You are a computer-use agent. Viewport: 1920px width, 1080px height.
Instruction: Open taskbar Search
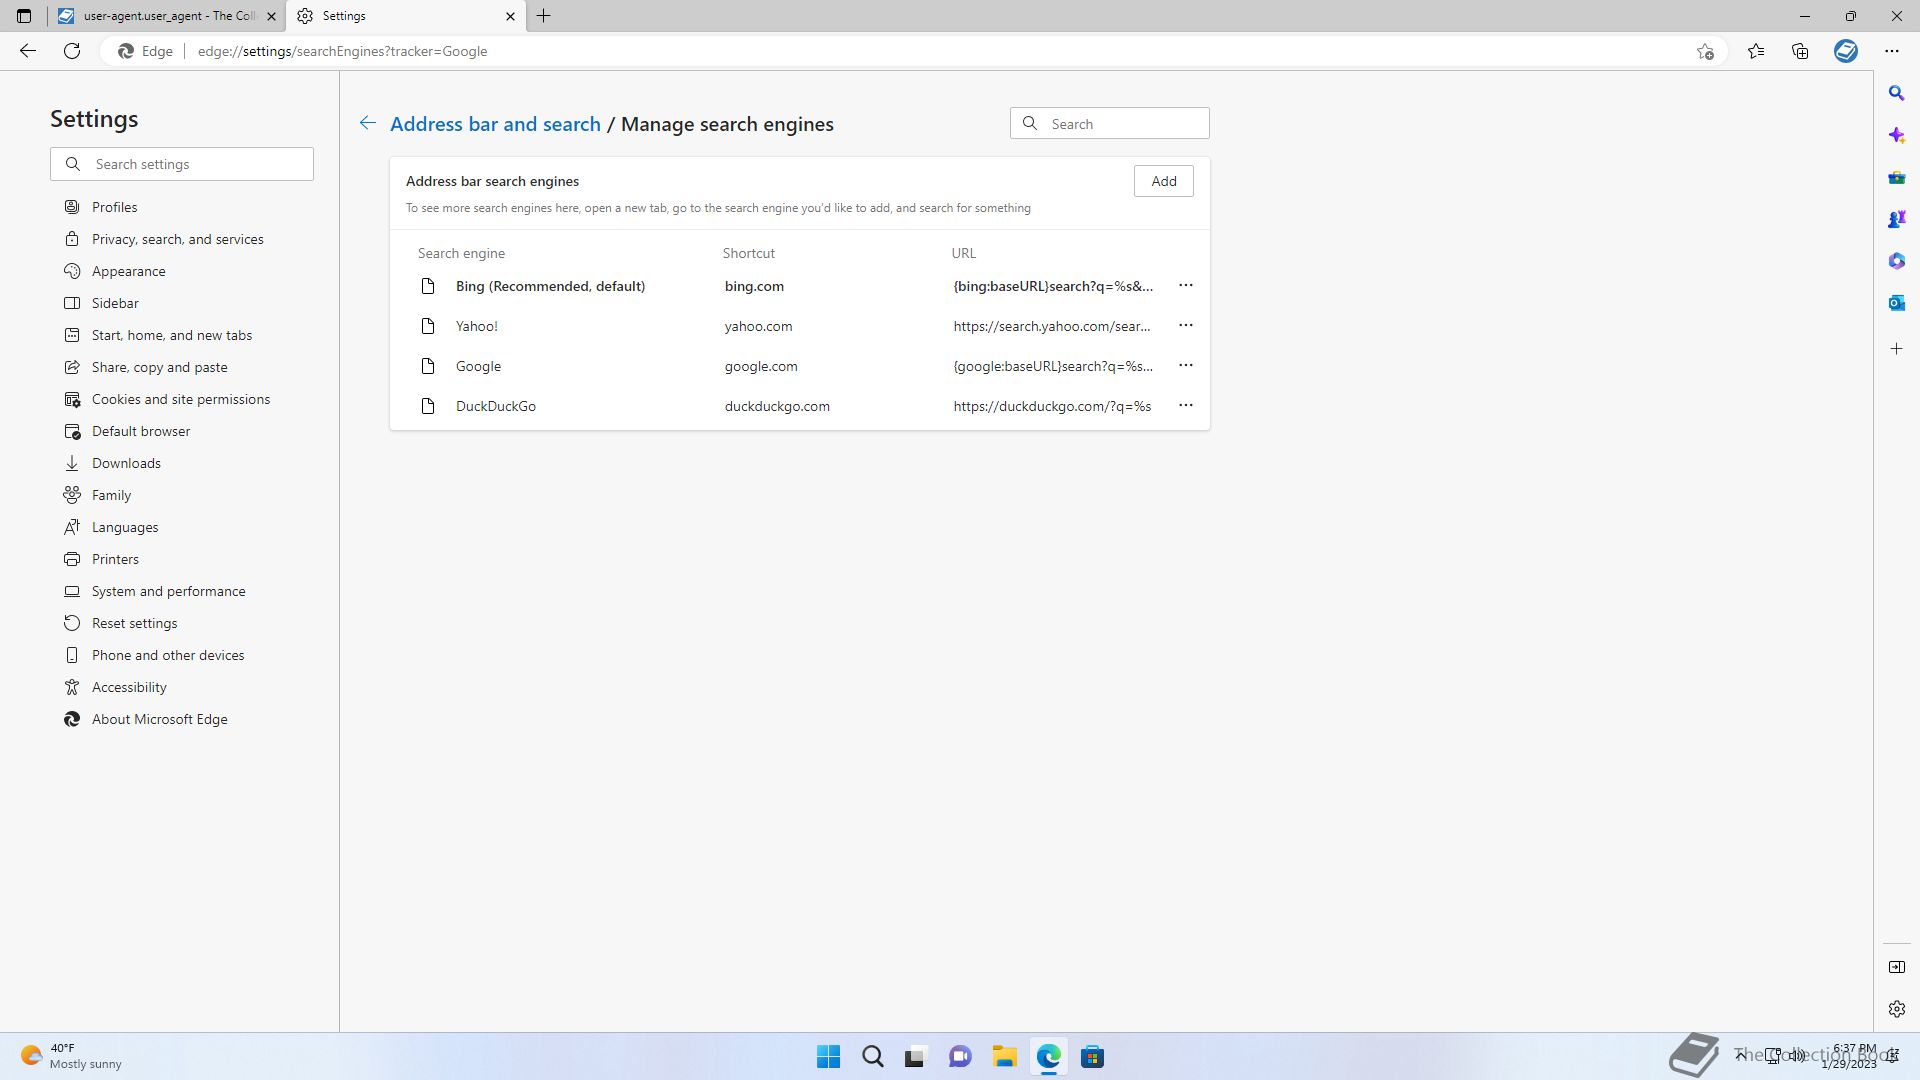coord(872,1057)
